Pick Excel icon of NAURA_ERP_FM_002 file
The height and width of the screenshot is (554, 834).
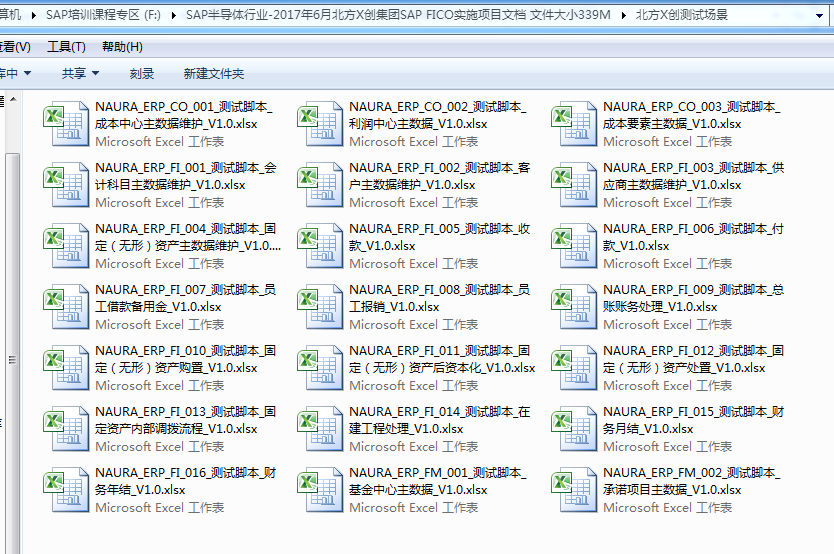pos(574,490)
